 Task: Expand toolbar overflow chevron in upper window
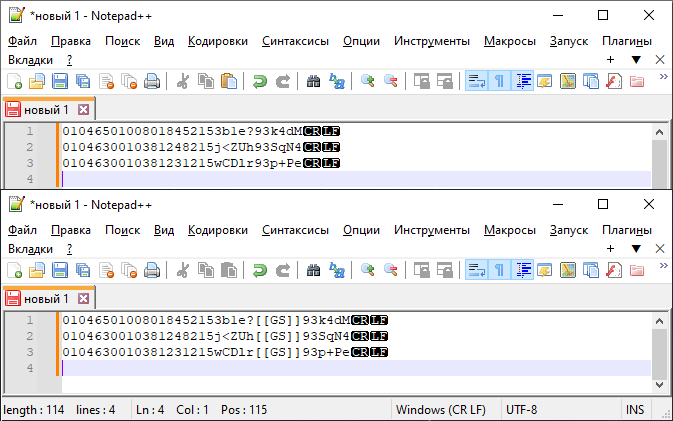pos(663,77)
